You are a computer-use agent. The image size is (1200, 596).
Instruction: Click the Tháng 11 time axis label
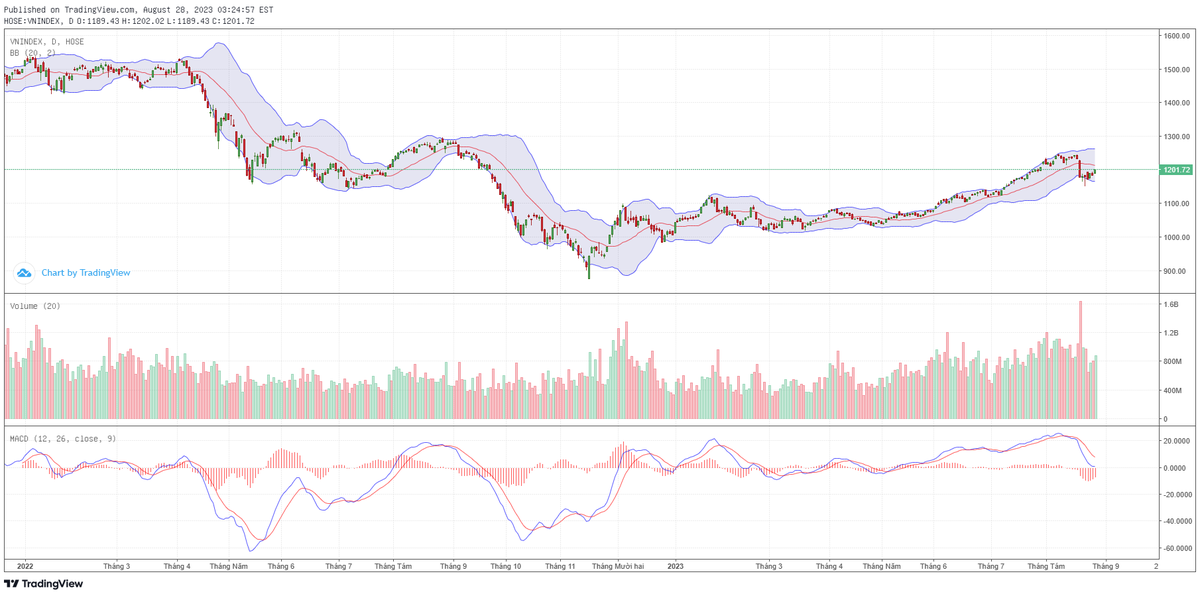pos(559,565)
